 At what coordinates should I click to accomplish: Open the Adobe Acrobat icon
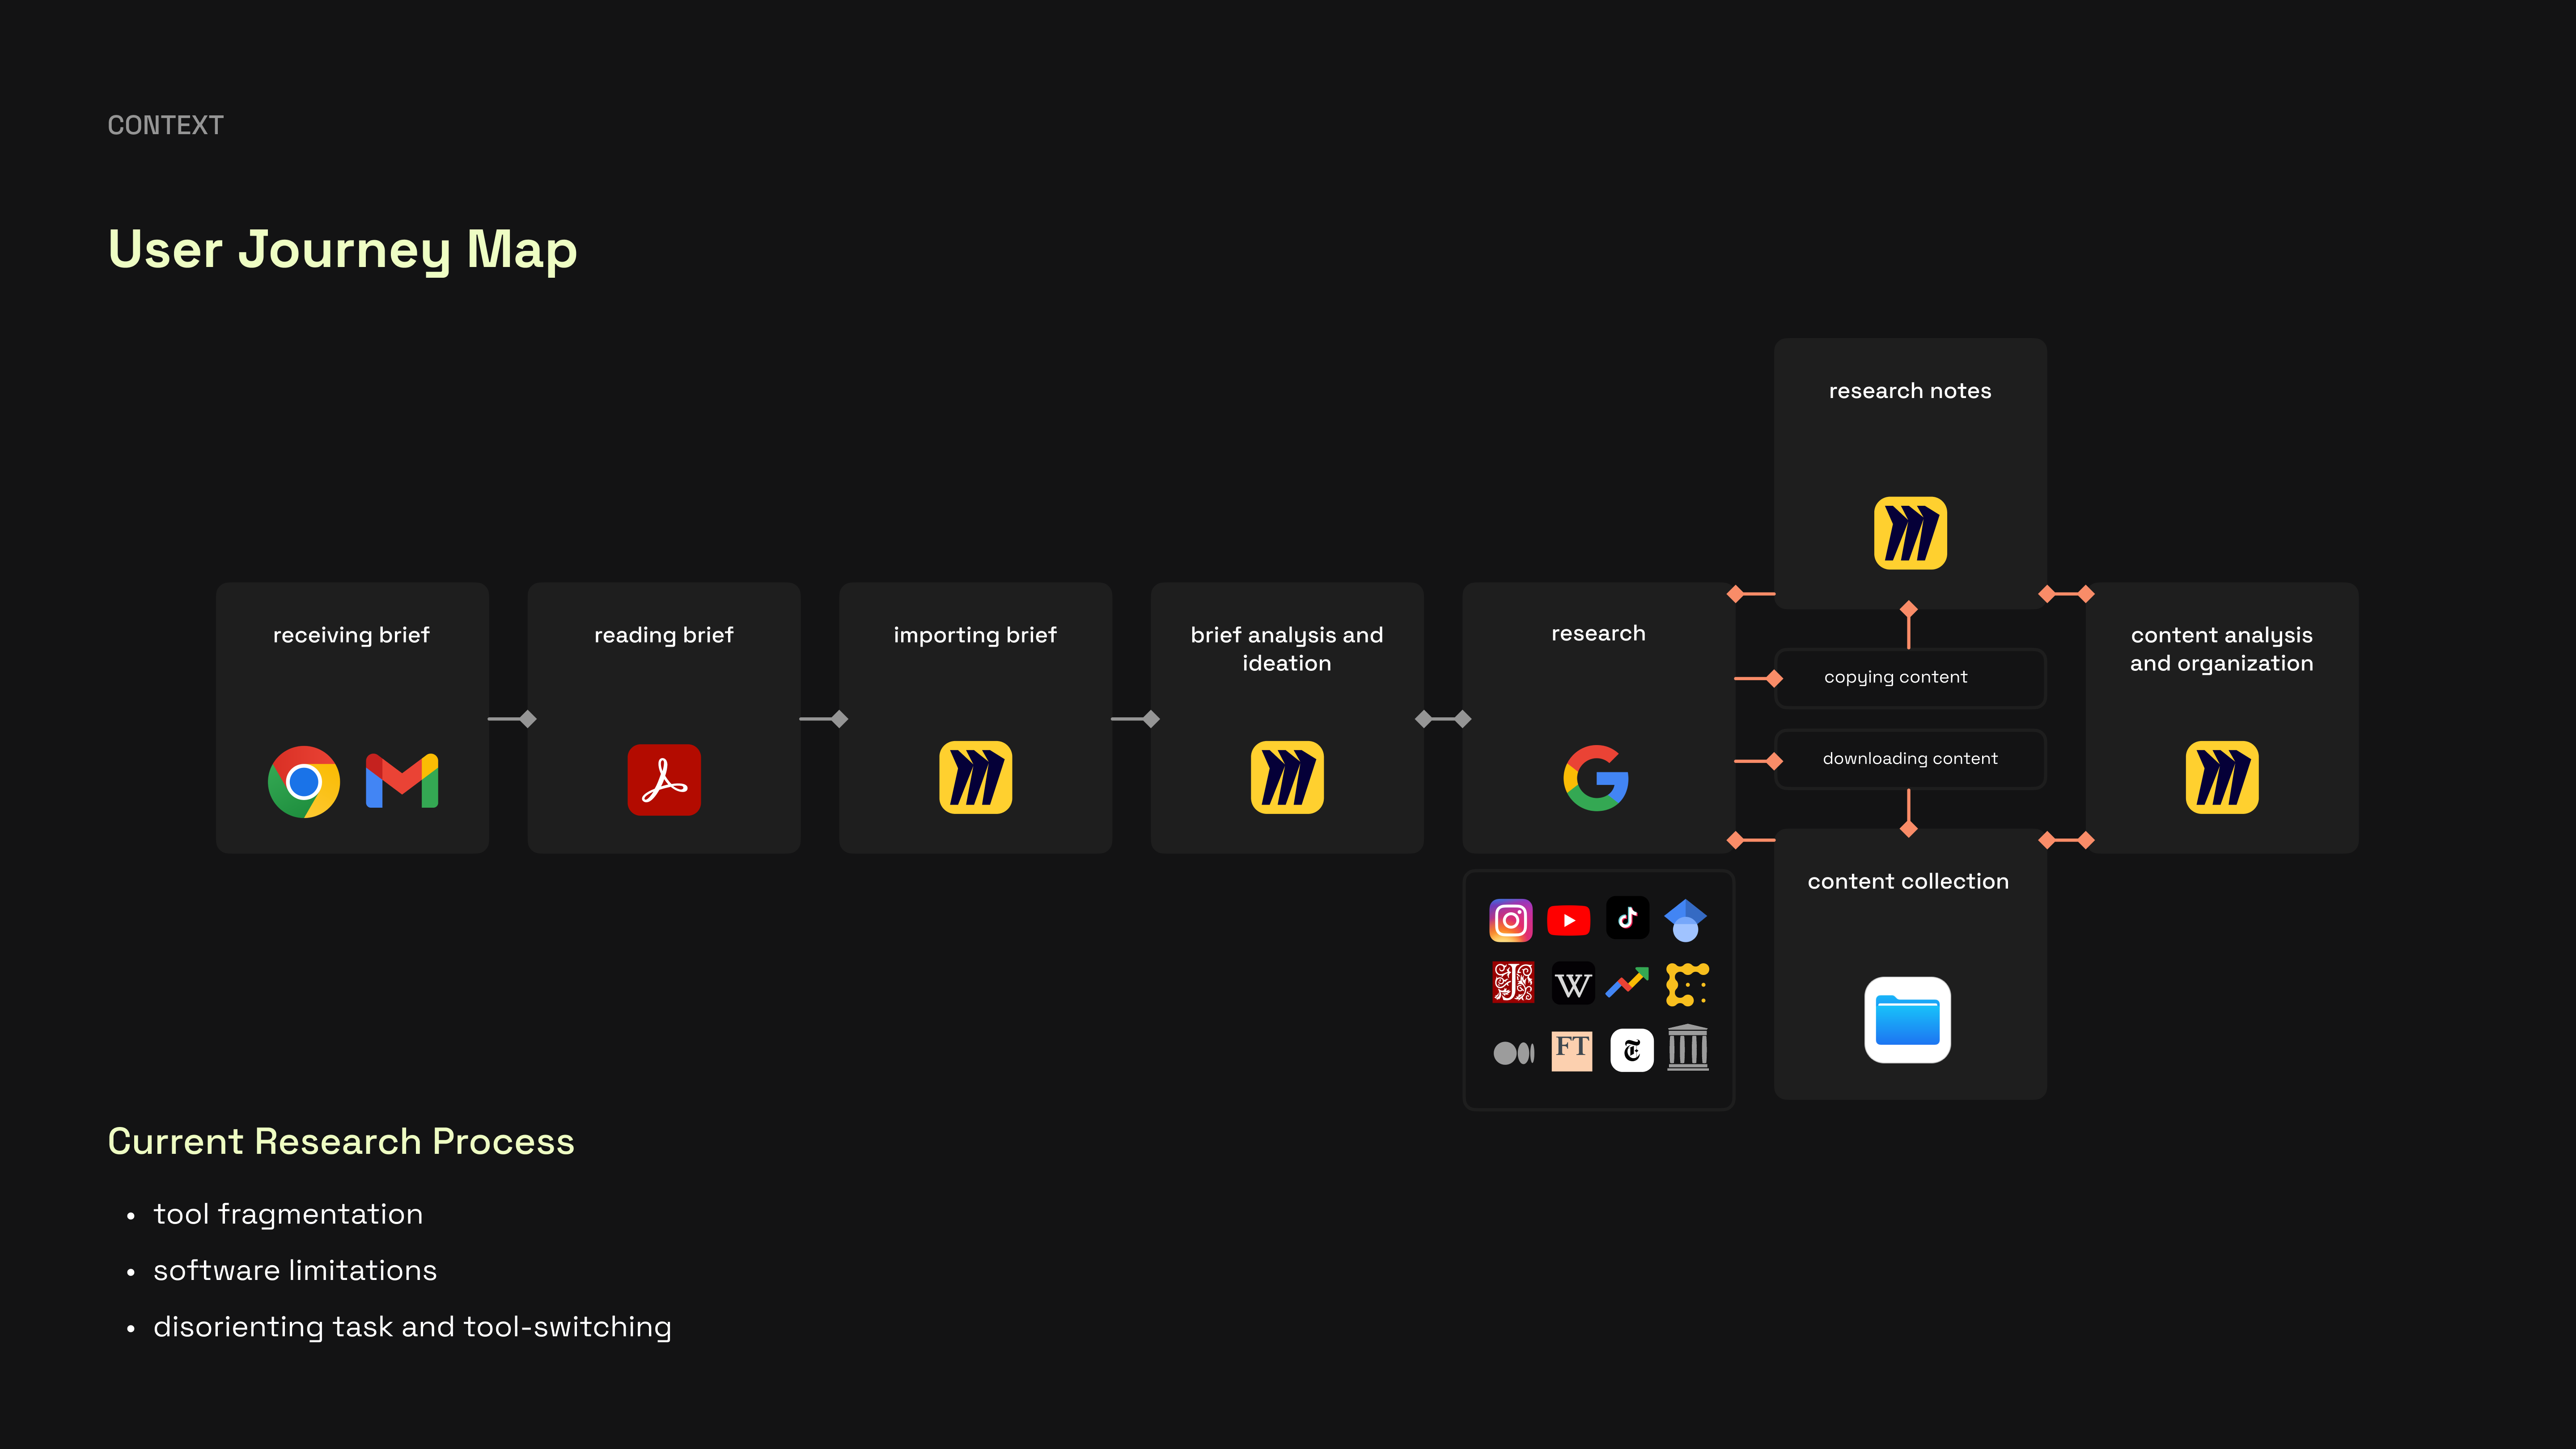point(664,779)
